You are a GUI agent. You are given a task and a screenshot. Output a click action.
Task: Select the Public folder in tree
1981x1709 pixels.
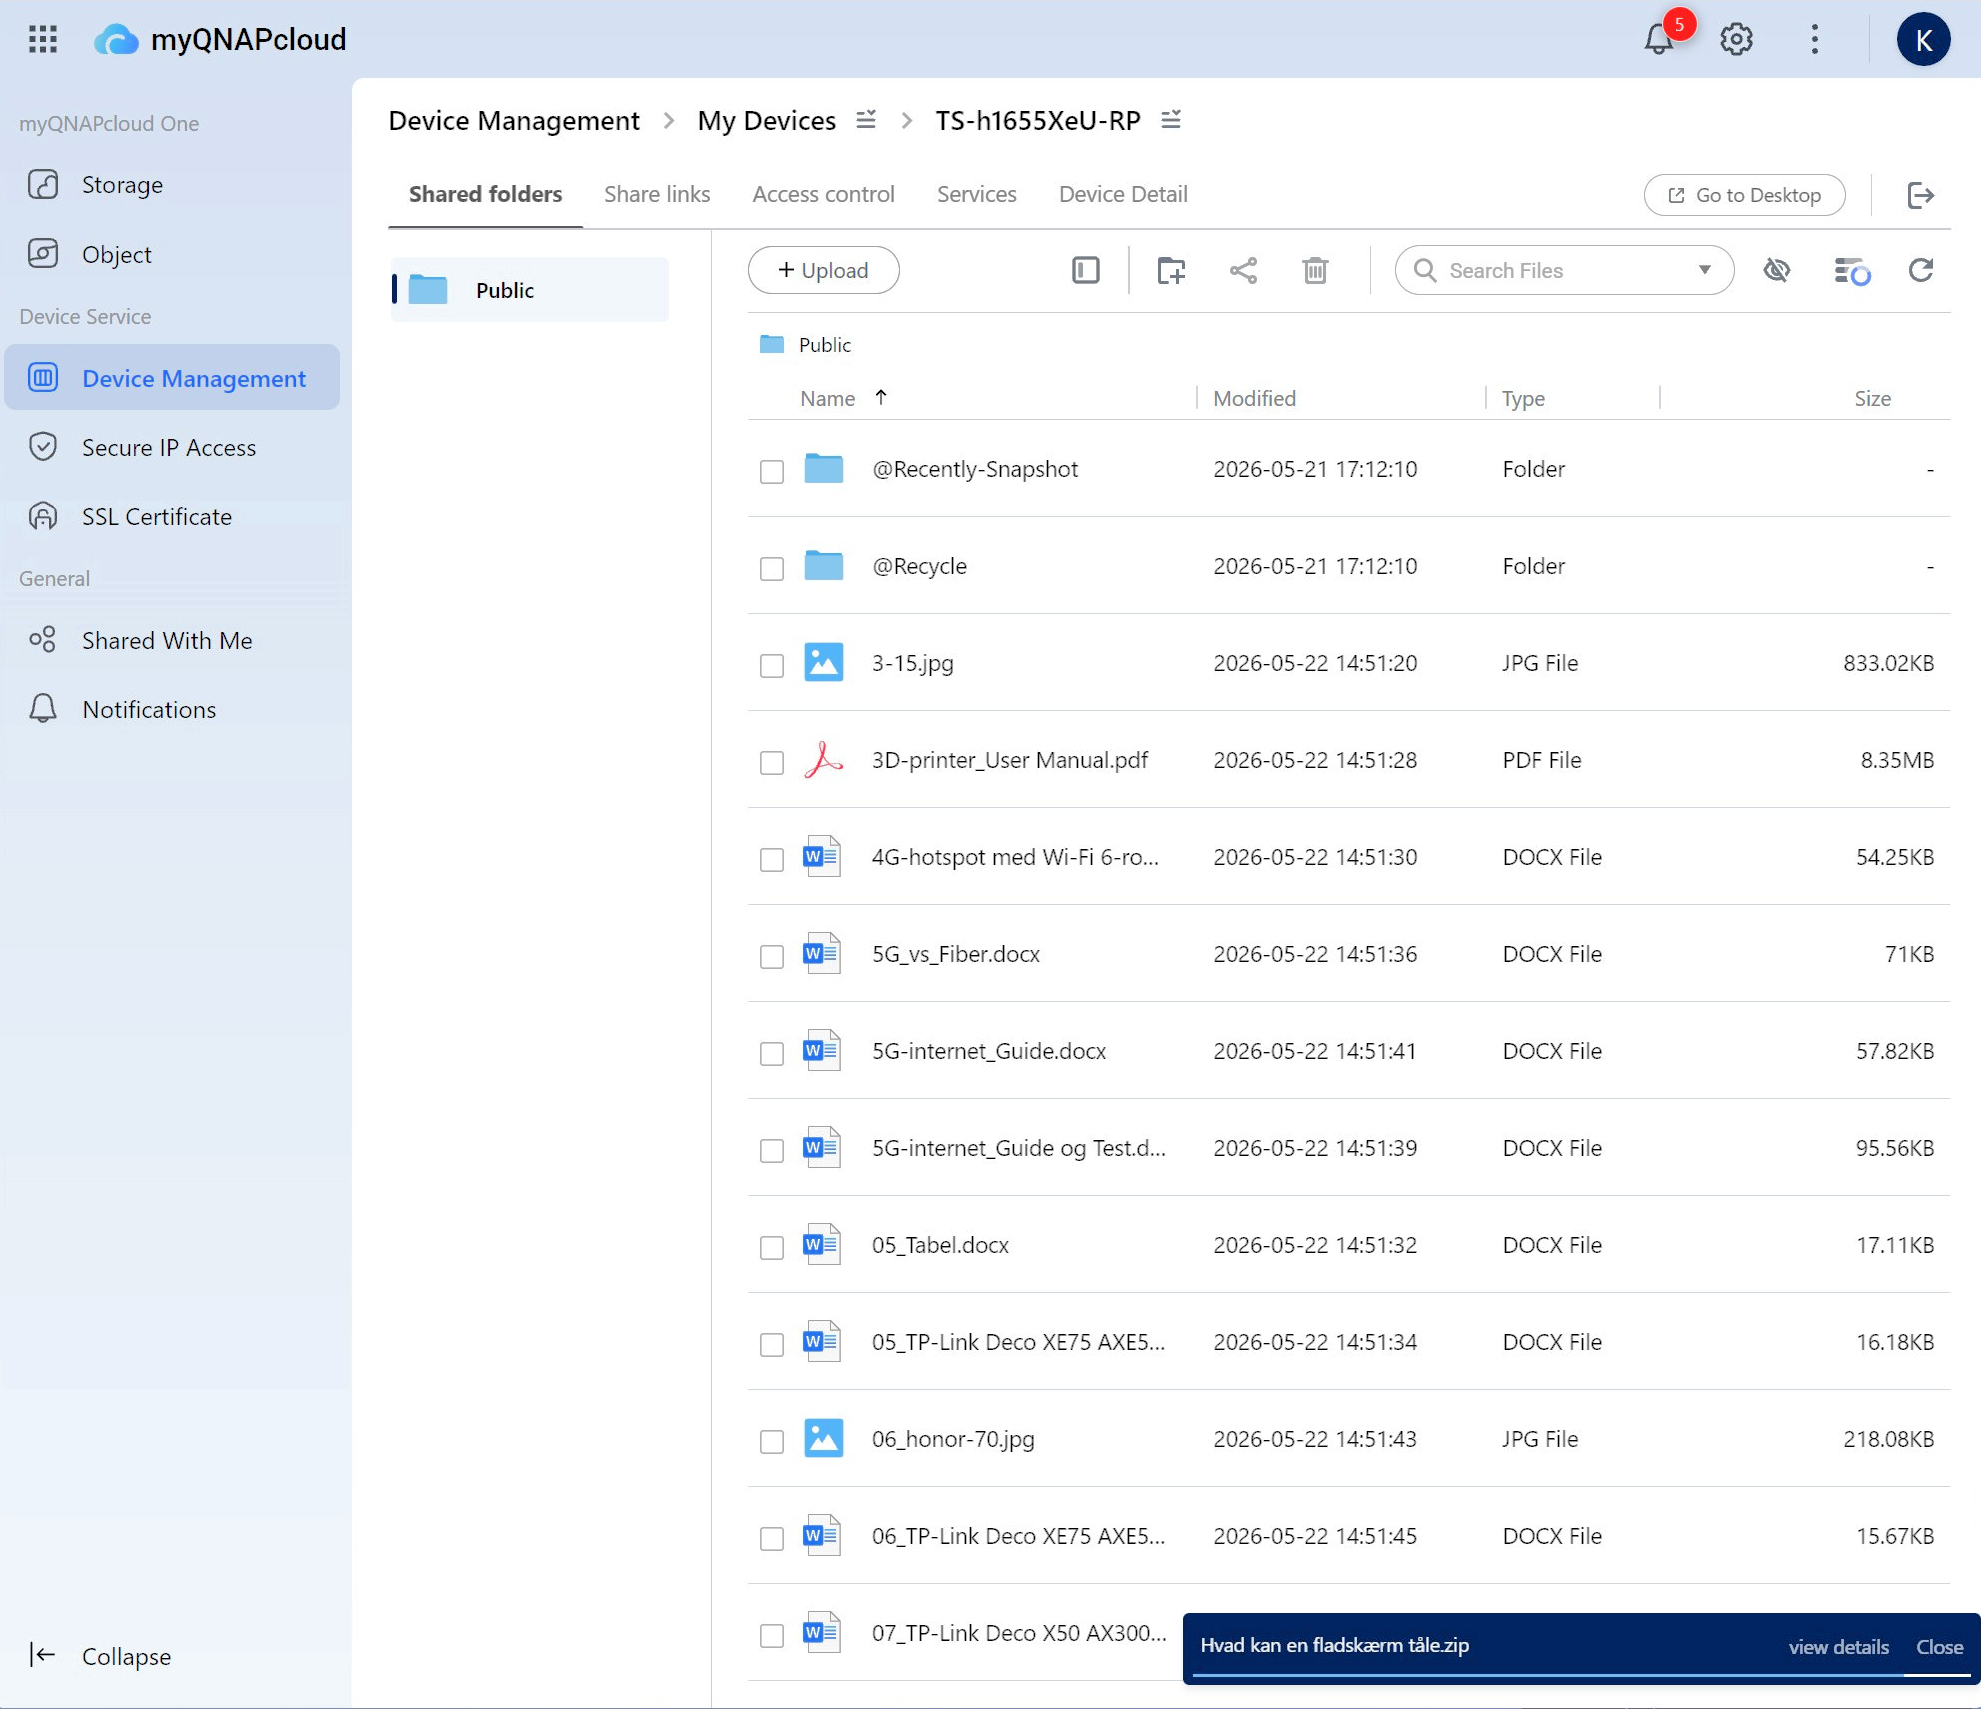(x=530, y=290)
